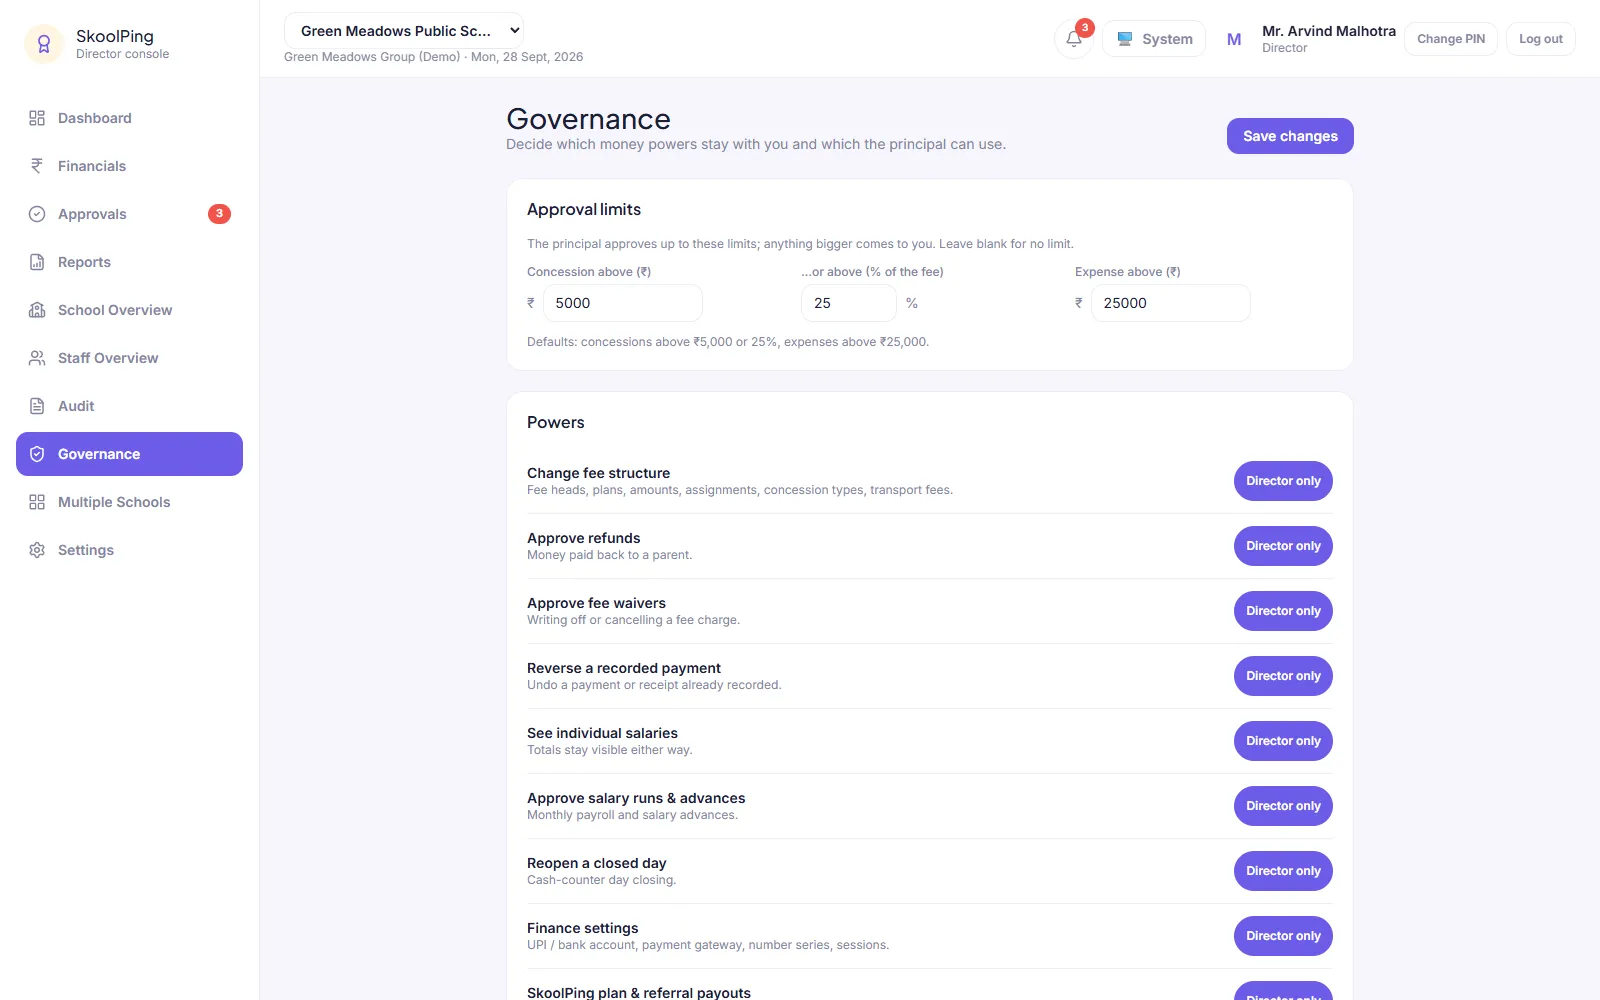Toggle Director only for Approve refunds

click(x=1283, y=546)
